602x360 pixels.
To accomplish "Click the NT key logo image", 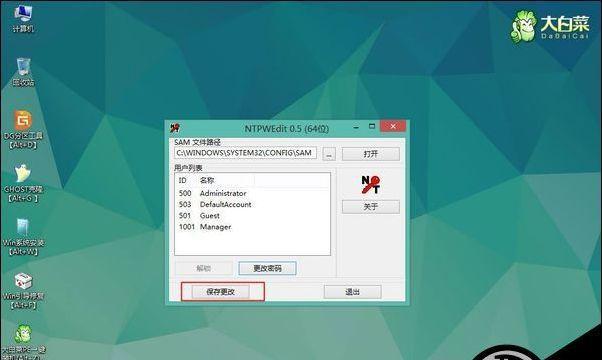I will pyautogui.click(x=370, y=185).
